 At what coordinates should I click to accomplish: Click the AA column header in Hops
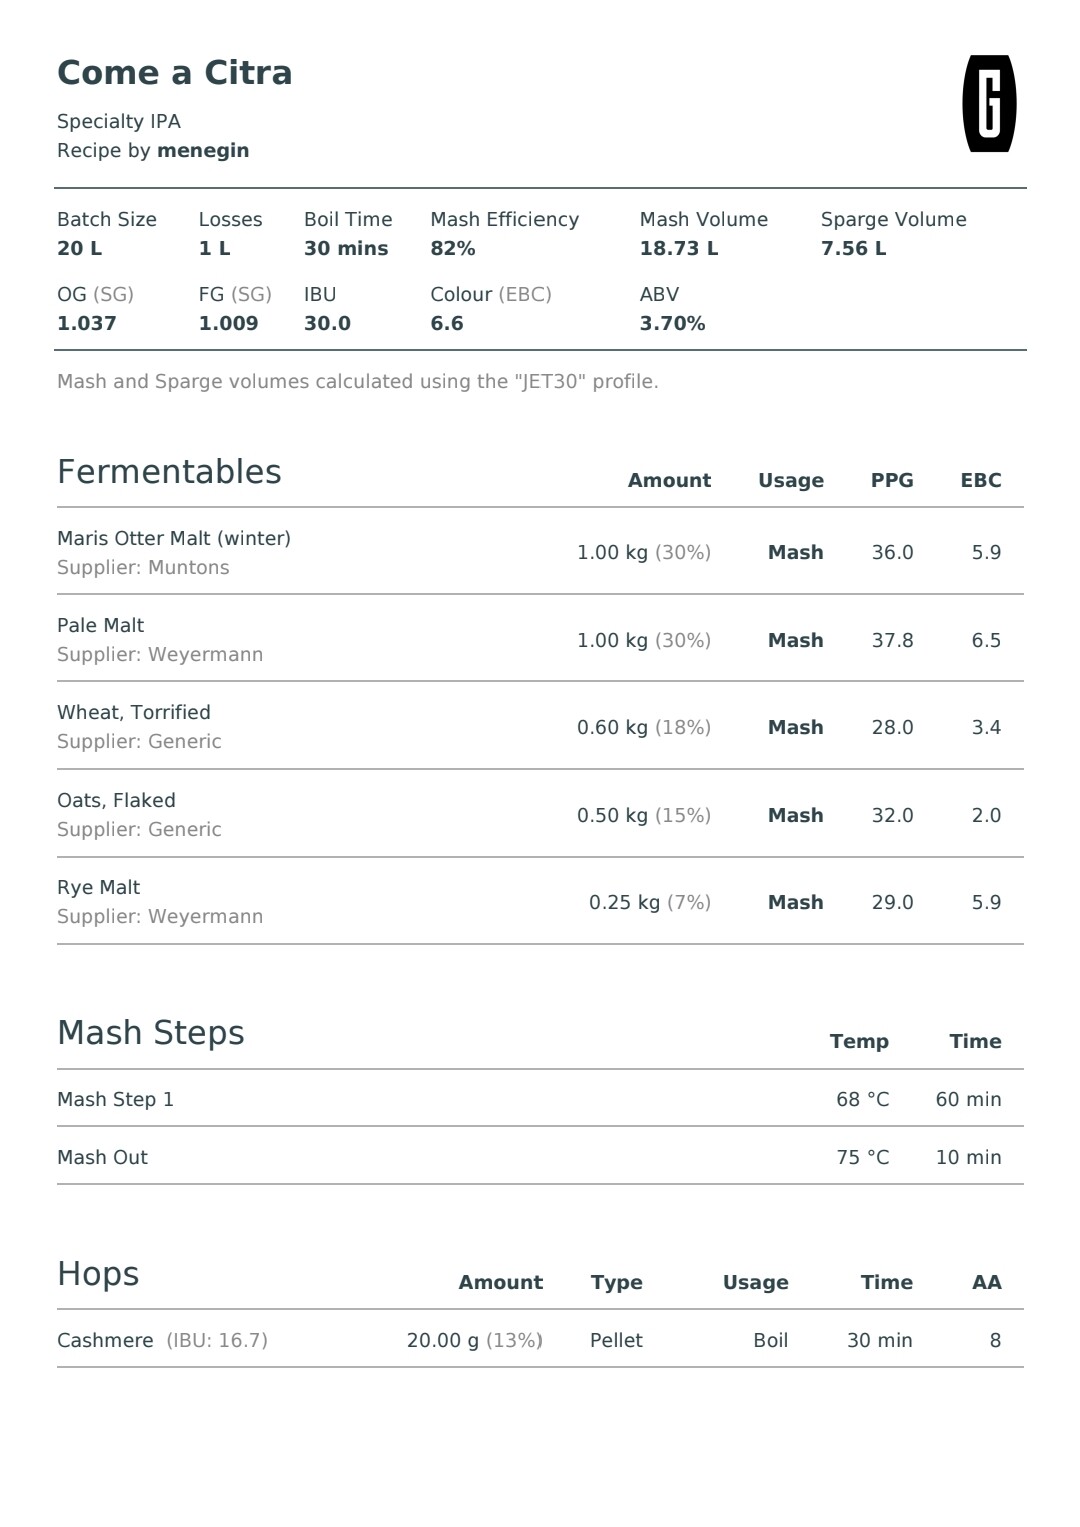tap(987, 1282)
